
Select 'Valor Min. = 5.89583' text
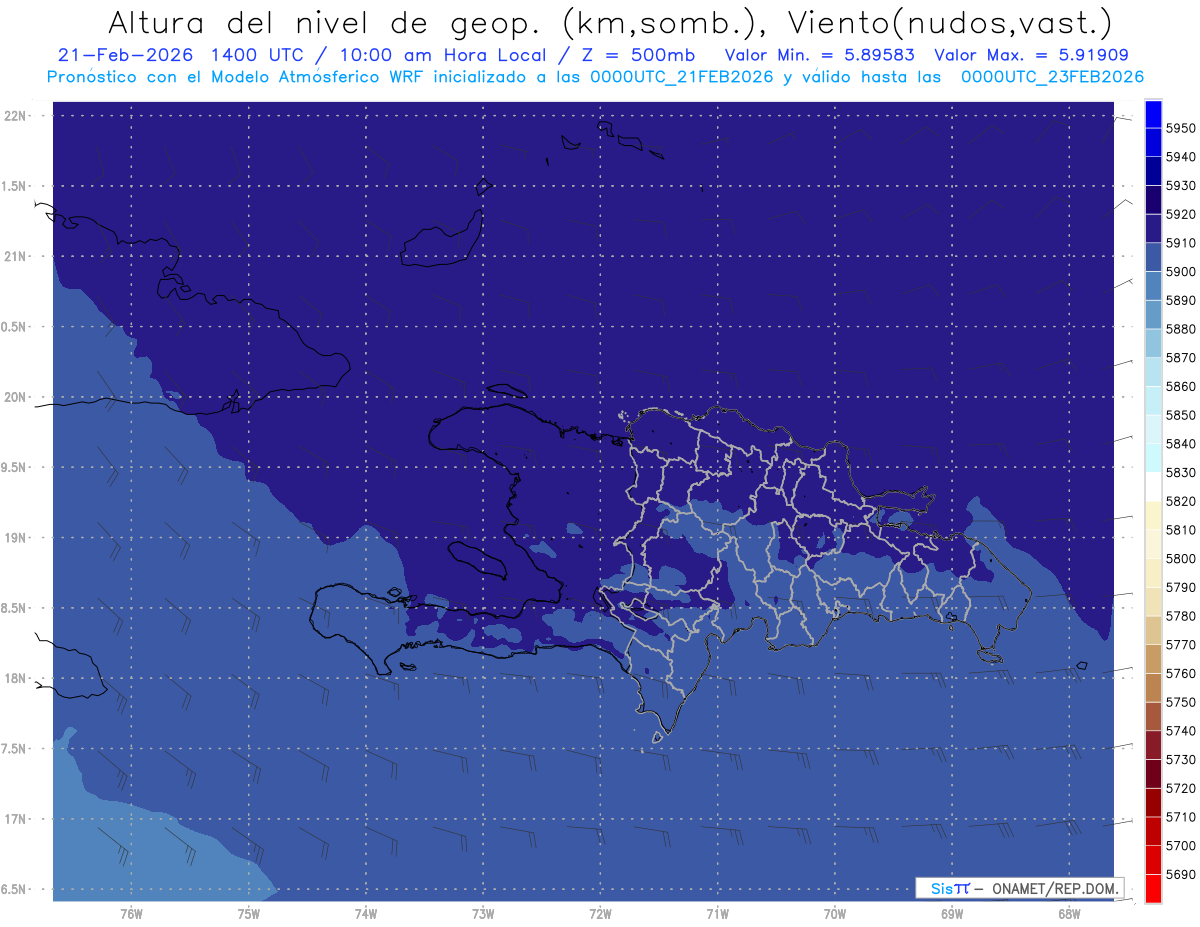coord(820,56)
